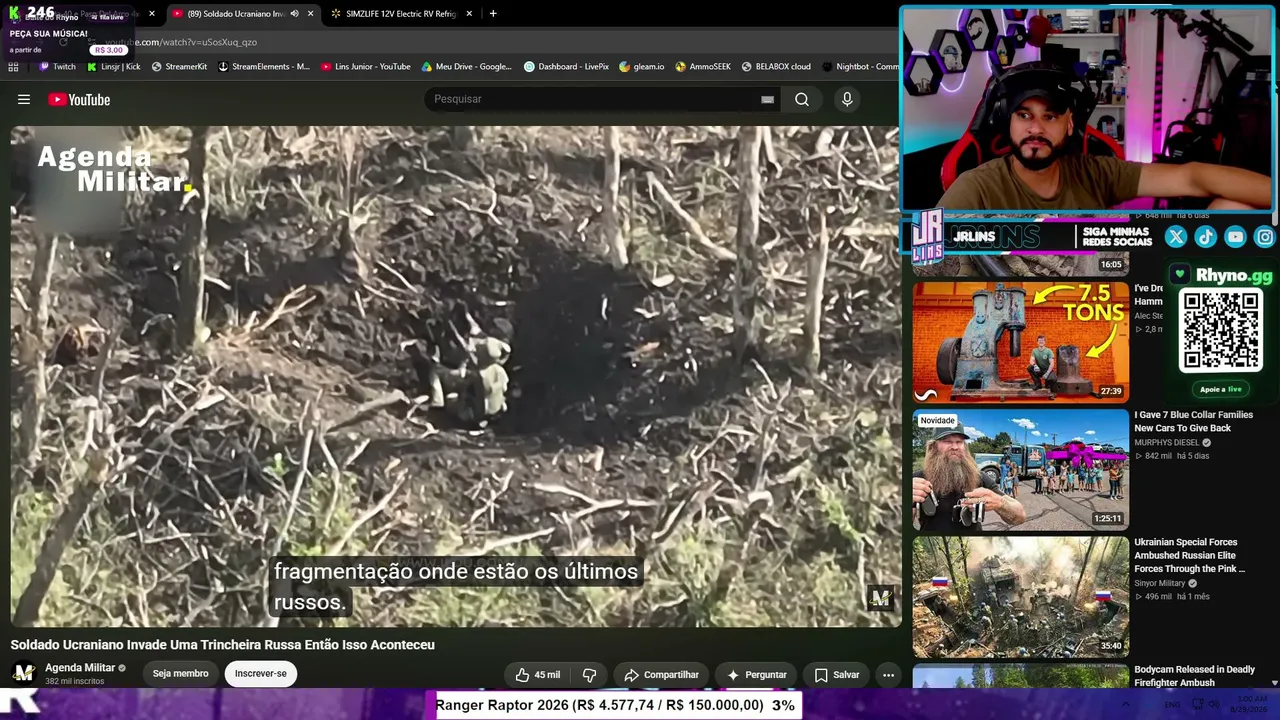Open the Lins Junior - YouTube bookmark
This screenshot has height=720, width=1280.
(x=366, y=67)
